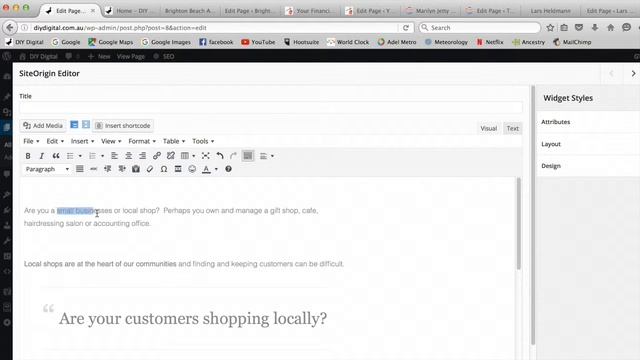Viewport: 640px width, 360px height.
Task: Expand the numbered list style dropdown arrow
Action: click(x=102, y=156)
